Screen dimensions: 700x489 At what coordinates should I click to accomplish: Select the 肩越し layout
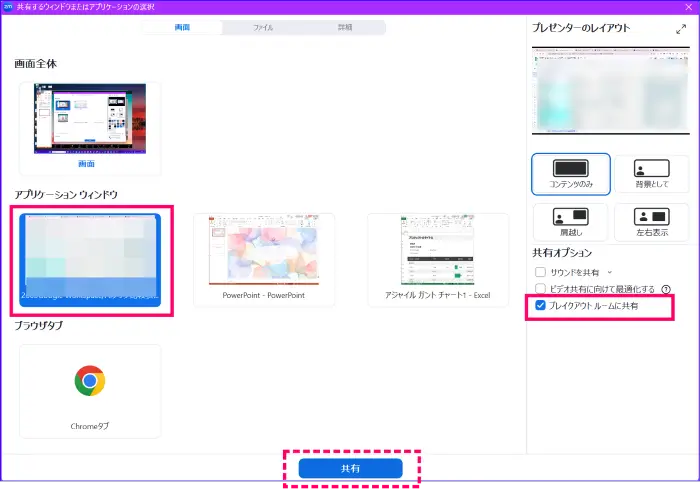click(x=571, y=222)
